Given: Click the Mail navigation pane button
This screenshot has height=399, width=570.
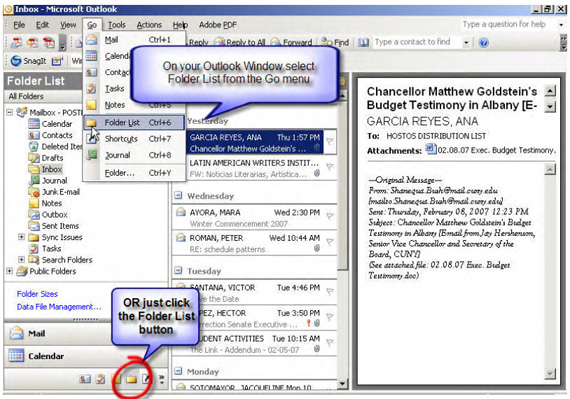Looking at the screenshot, I should coord(58,333).
